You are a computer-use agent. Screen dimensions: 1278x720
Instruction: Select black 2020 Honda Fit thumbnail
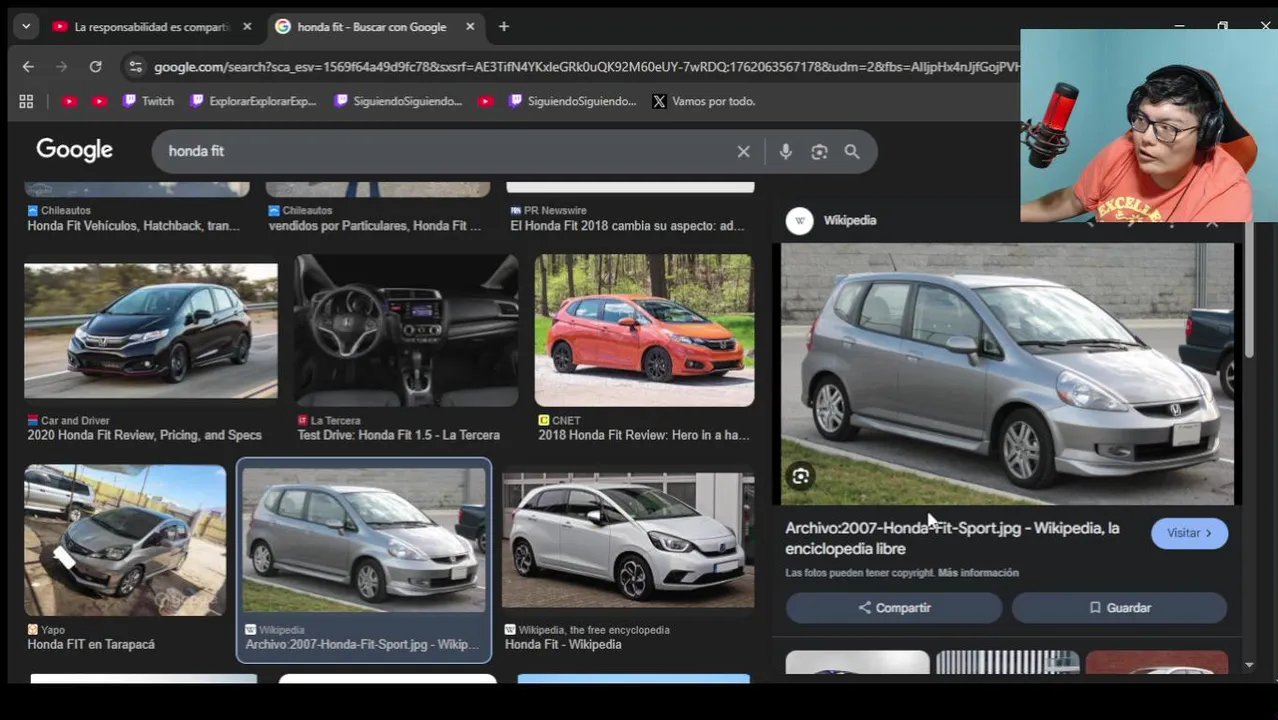click(x=151, y=331)
